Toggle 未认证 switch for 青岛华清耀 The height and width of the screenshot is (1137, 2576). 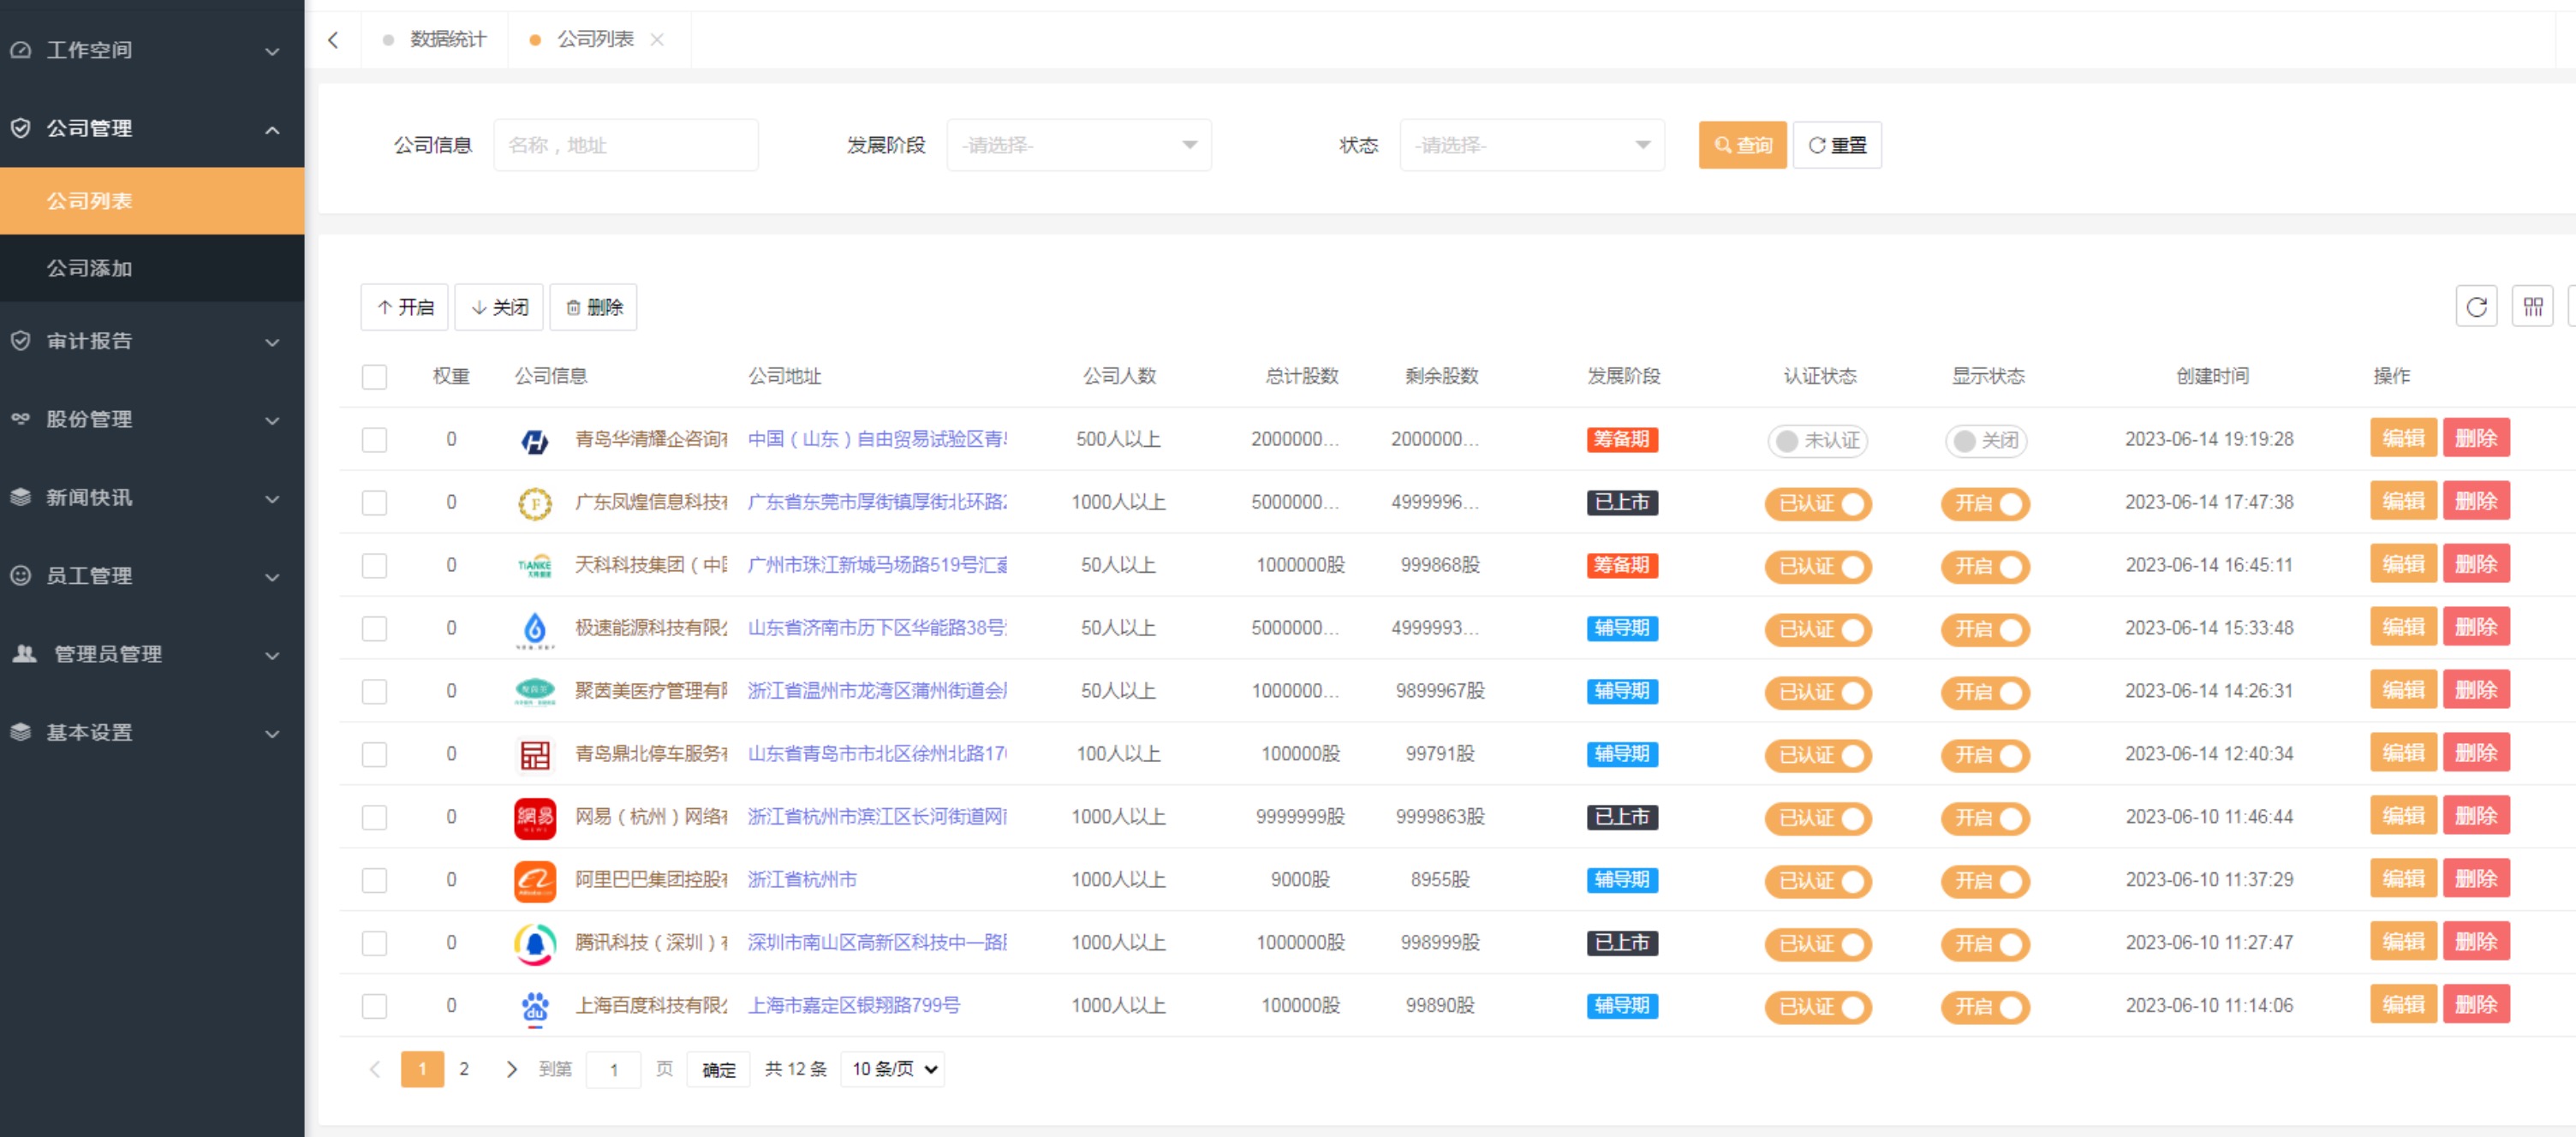point(1817,441)
